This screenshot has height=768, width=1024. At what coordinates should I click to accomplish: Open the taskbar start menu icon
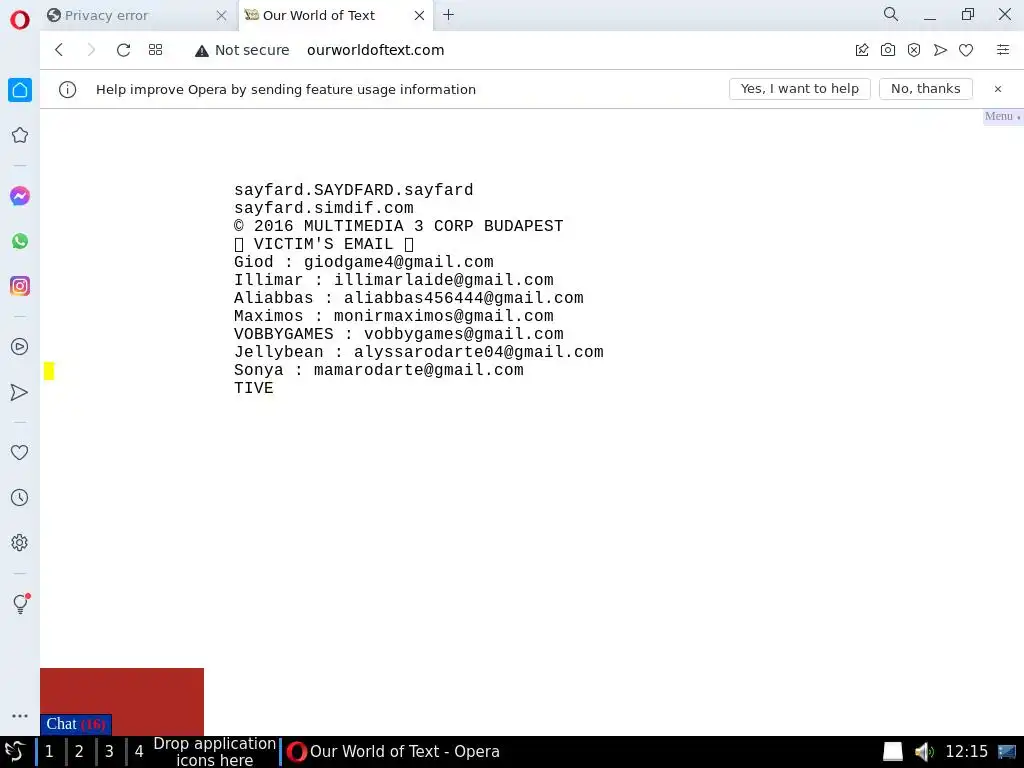tap(14, 752)
